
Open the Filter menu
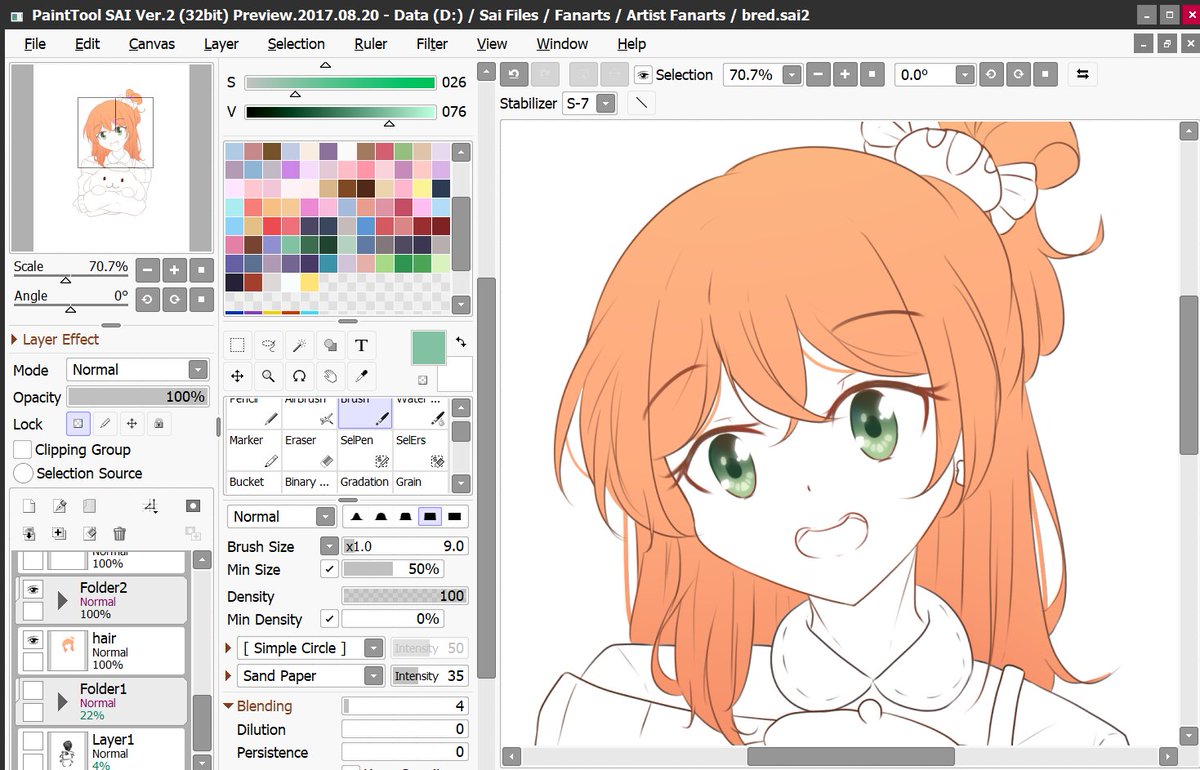[432, 44]
